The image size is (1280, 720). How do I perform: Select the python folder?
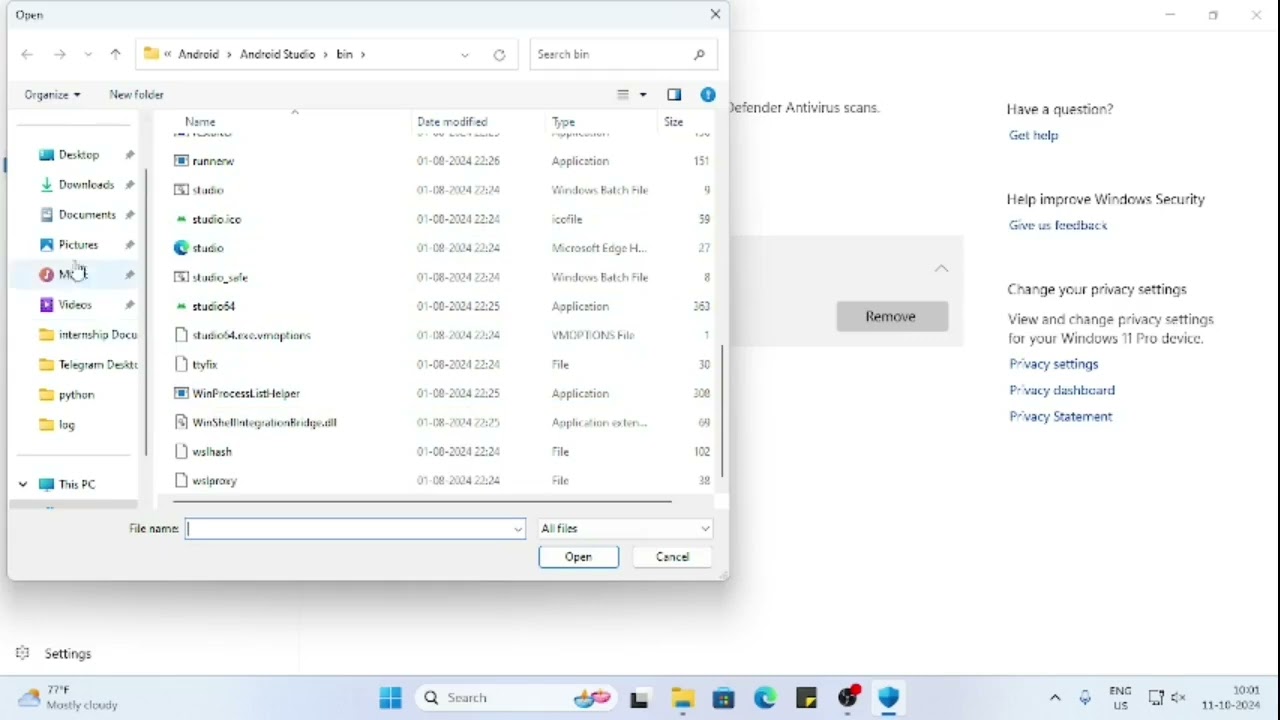tap(76, 395)
